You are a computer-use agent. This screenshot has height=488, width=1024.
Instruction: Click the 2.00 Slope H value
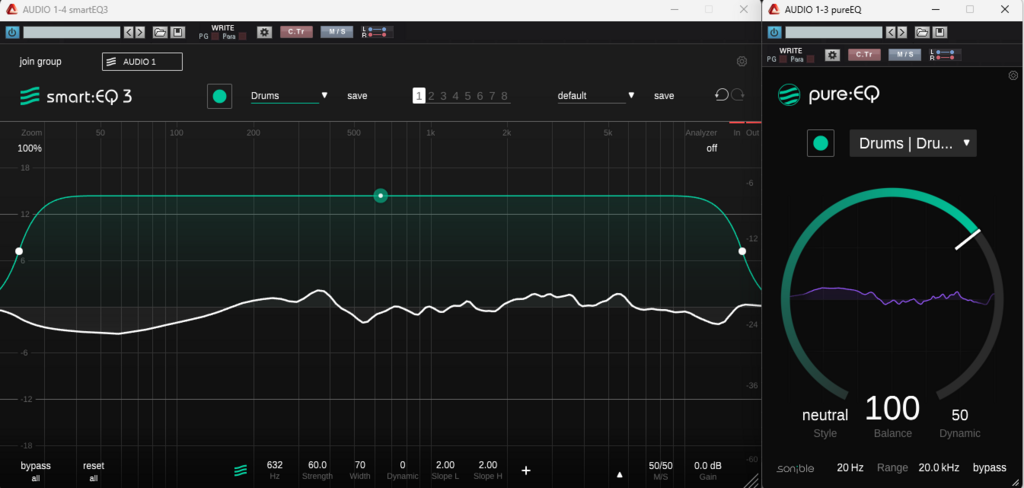(x=488, y=465)
